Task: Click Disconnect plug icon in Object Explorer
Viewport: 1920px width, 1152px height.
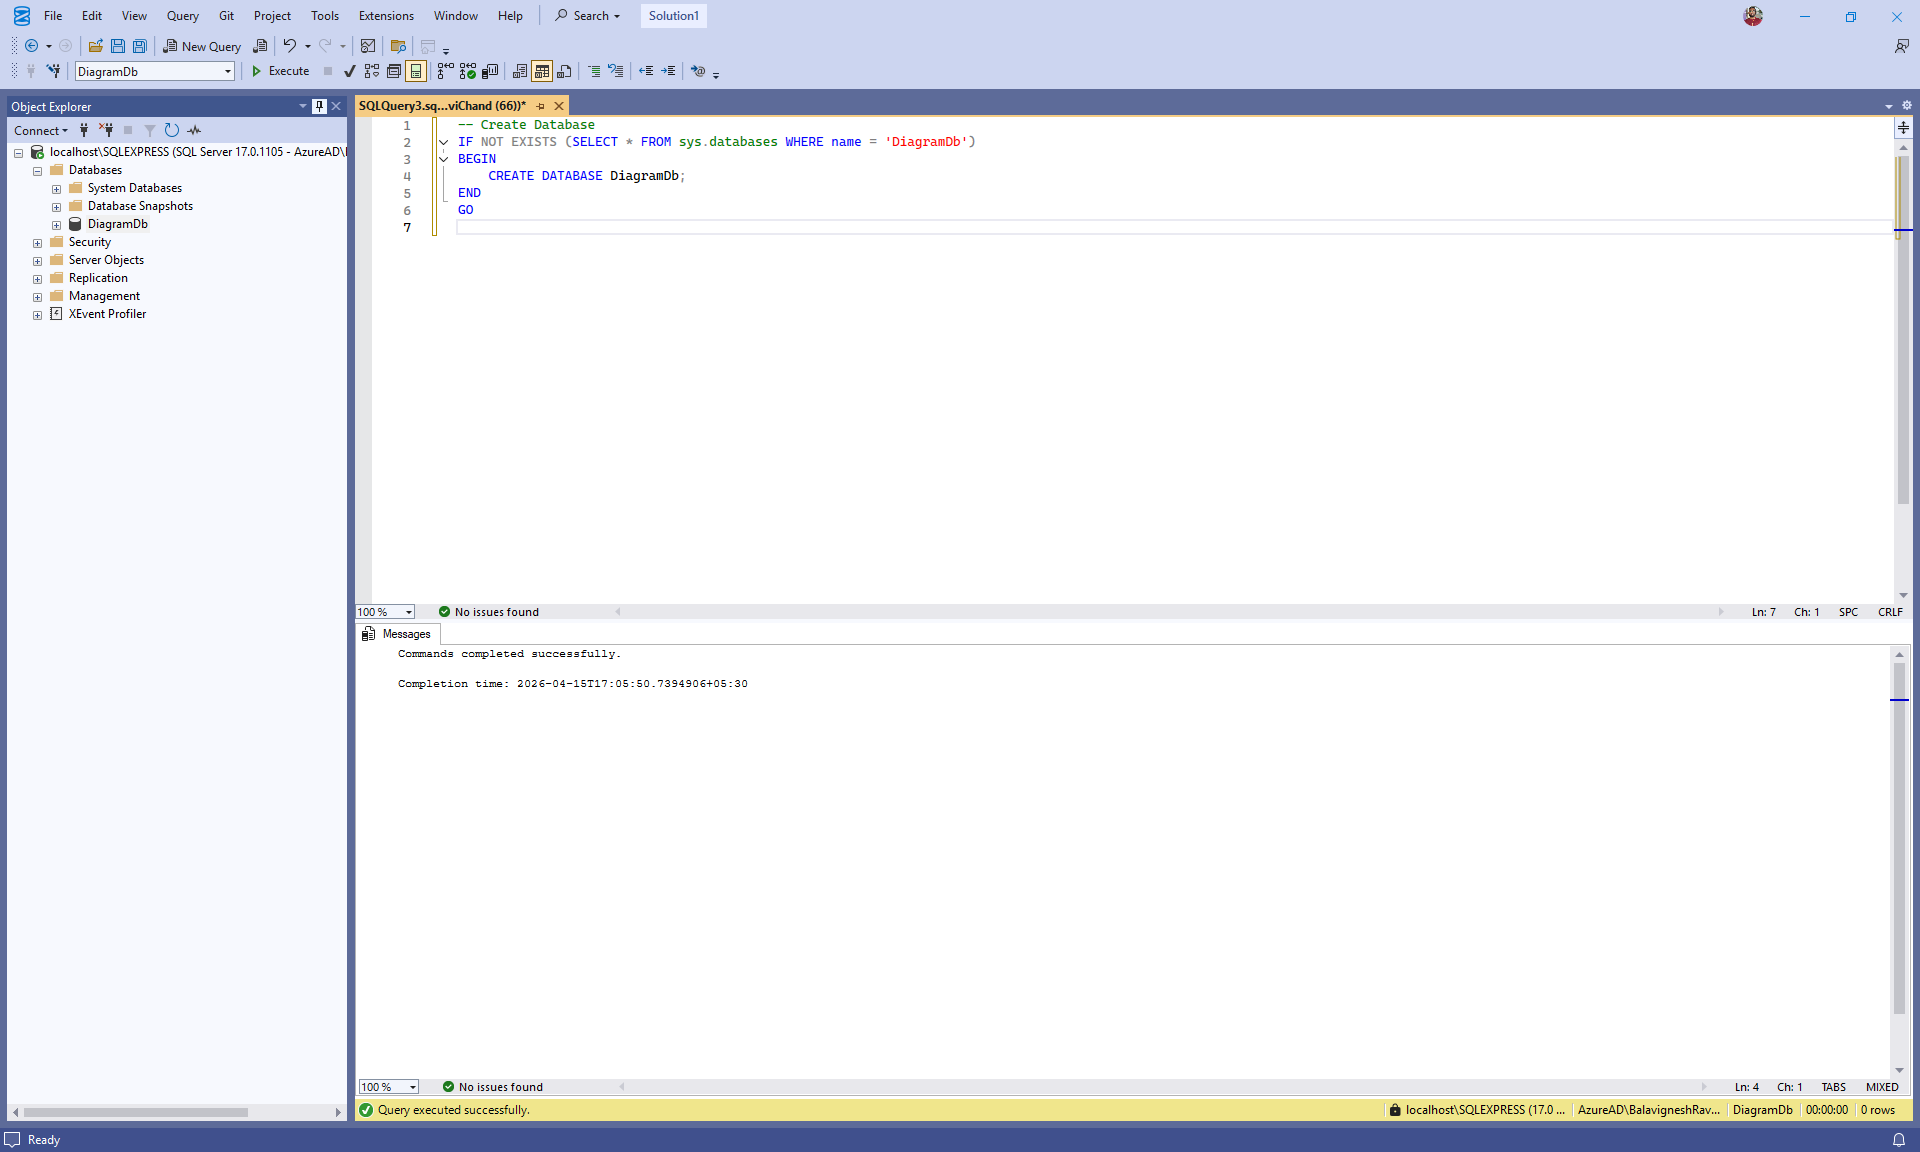Action: pyautogui.click(x=106, y=130)
